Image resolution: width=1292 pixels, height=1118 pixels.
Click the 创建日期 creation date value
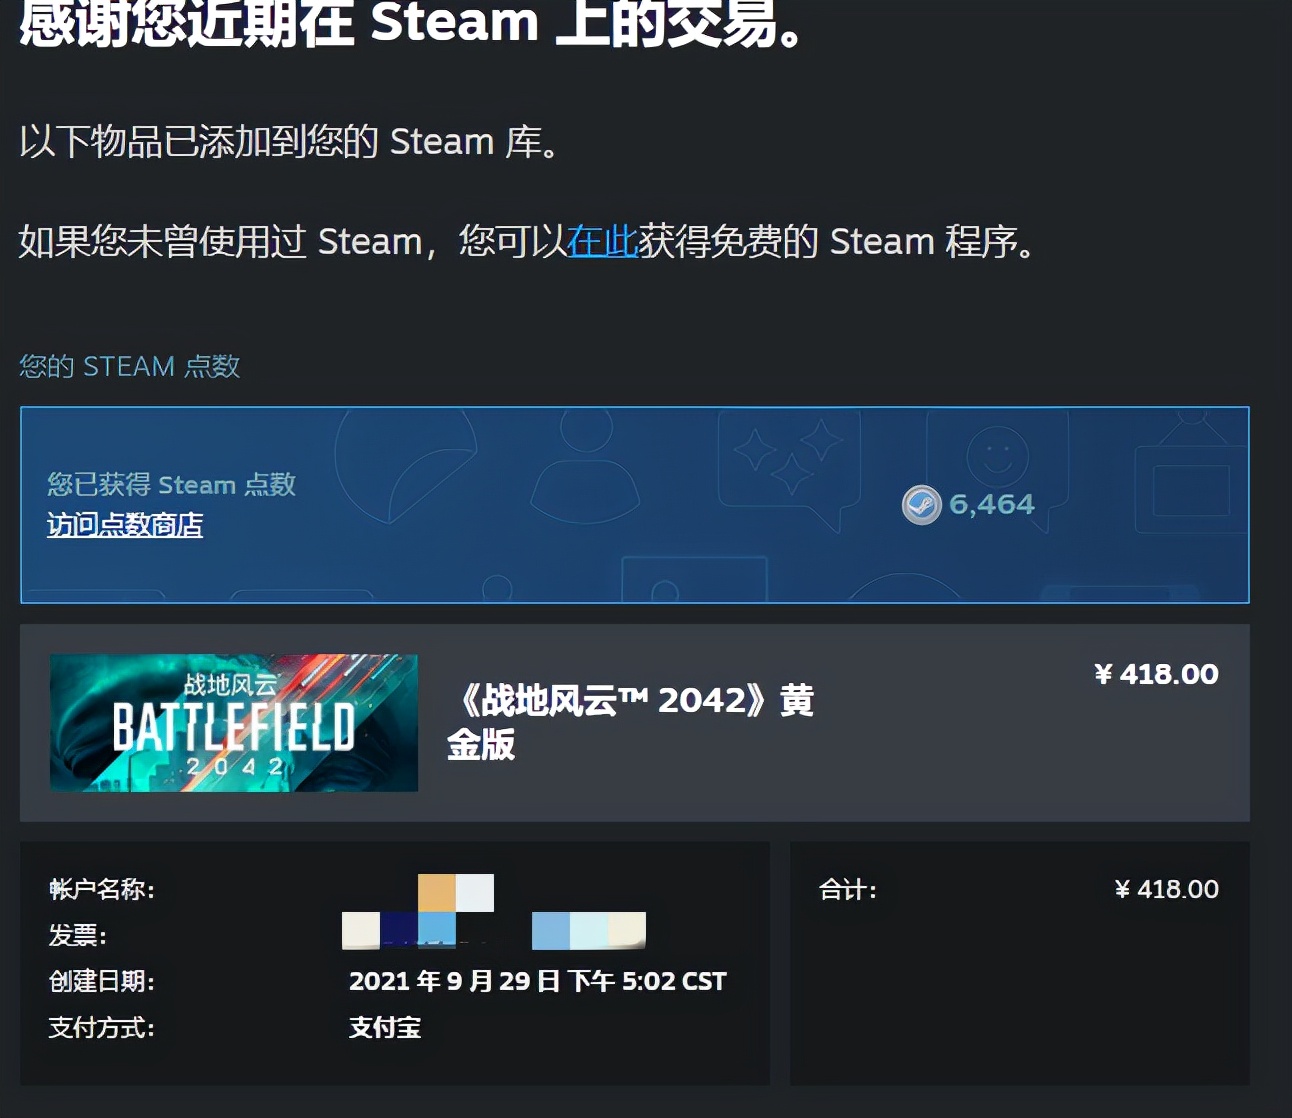(x=538, y=981)
